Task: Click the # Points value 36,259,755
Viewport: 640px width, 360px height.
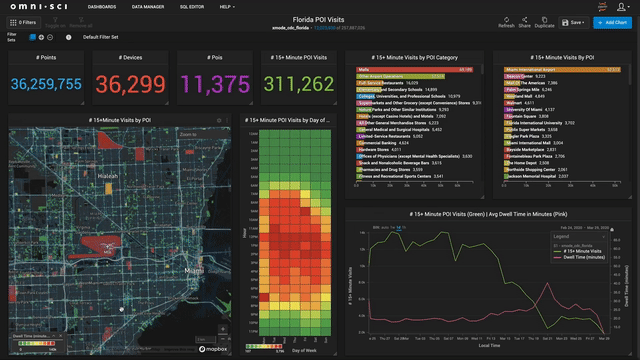Action: [46, 84]
